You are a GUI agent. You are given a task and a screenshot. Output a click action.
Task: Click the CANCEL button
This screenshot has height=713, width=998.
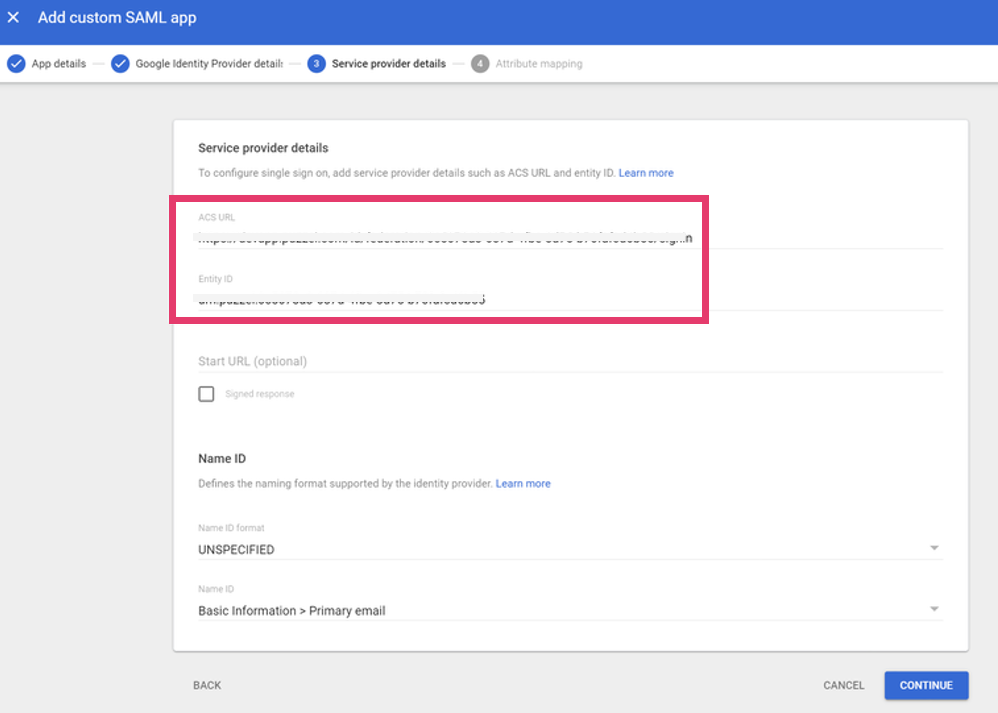843,685
